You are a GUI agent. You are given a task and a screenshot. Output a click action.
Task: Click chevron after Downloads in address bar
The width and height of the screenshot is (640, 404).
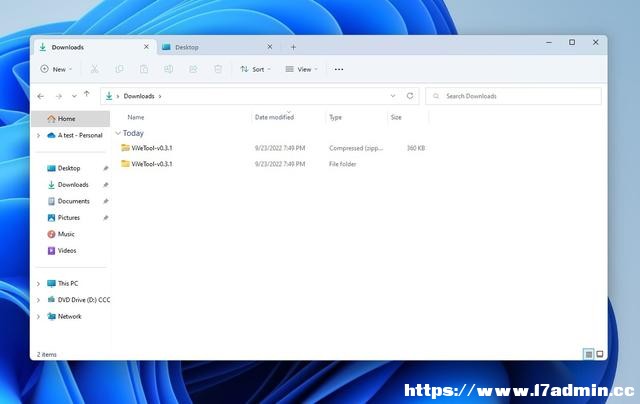tap(160, 96)
